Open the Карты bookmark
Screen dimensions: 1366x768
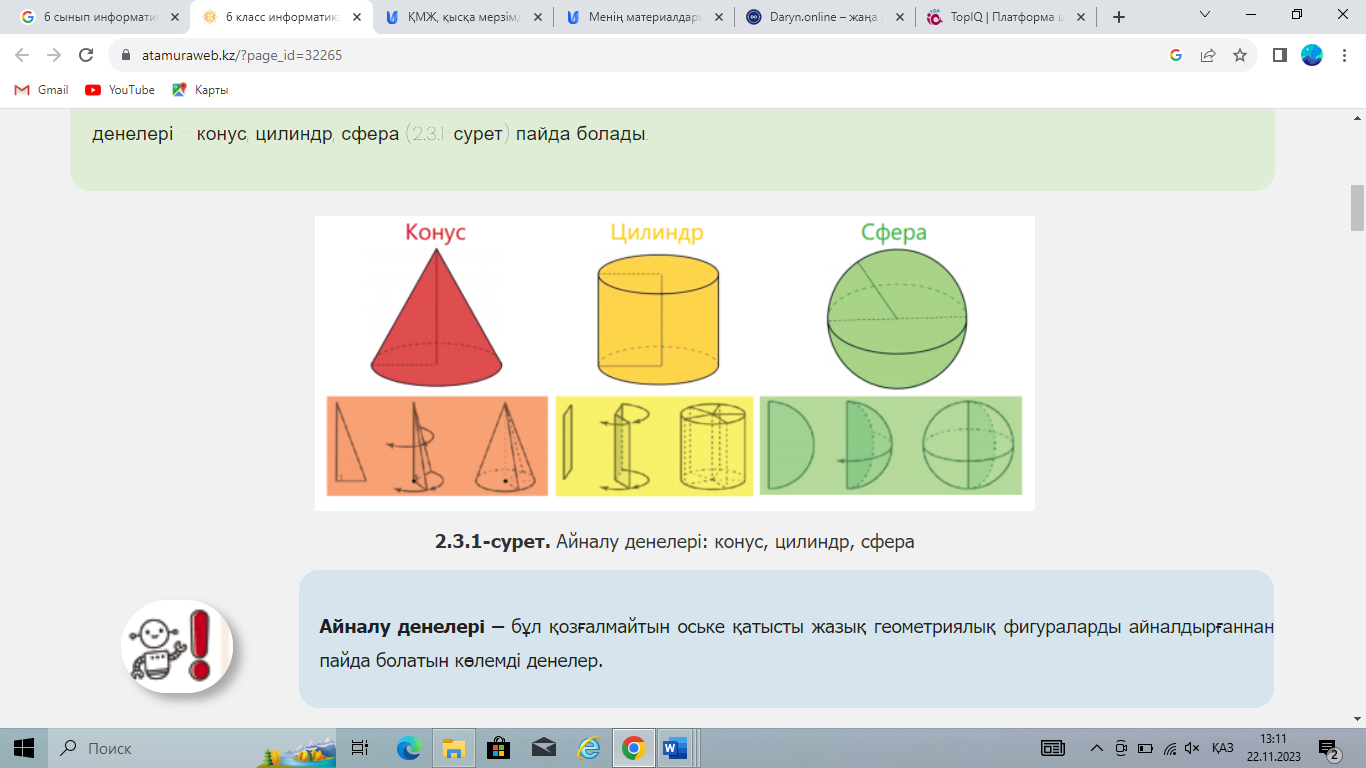point(200,90)
